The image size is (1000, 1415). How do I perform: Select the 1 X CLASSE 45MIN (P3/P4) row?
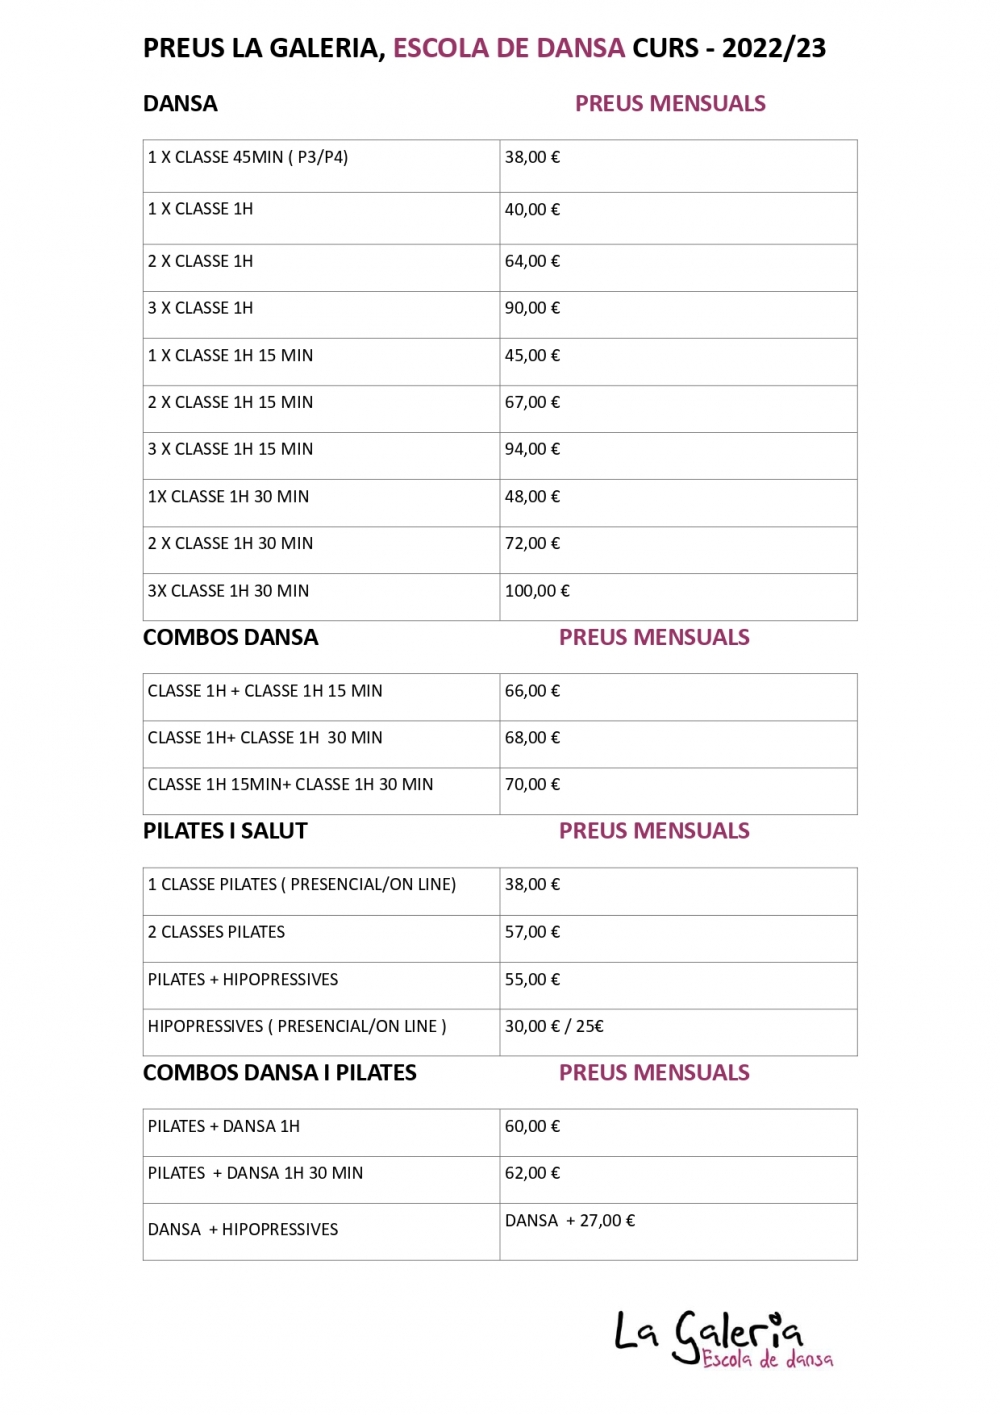click(248, 157)
